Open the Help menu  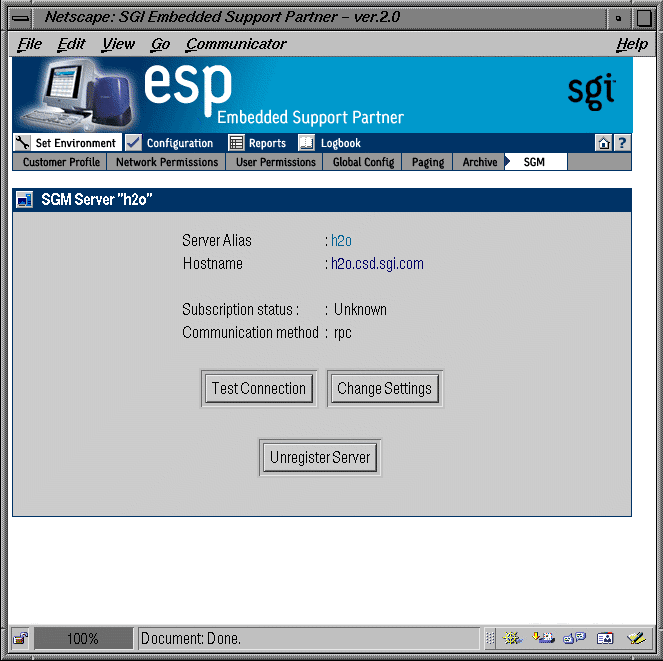632,44
